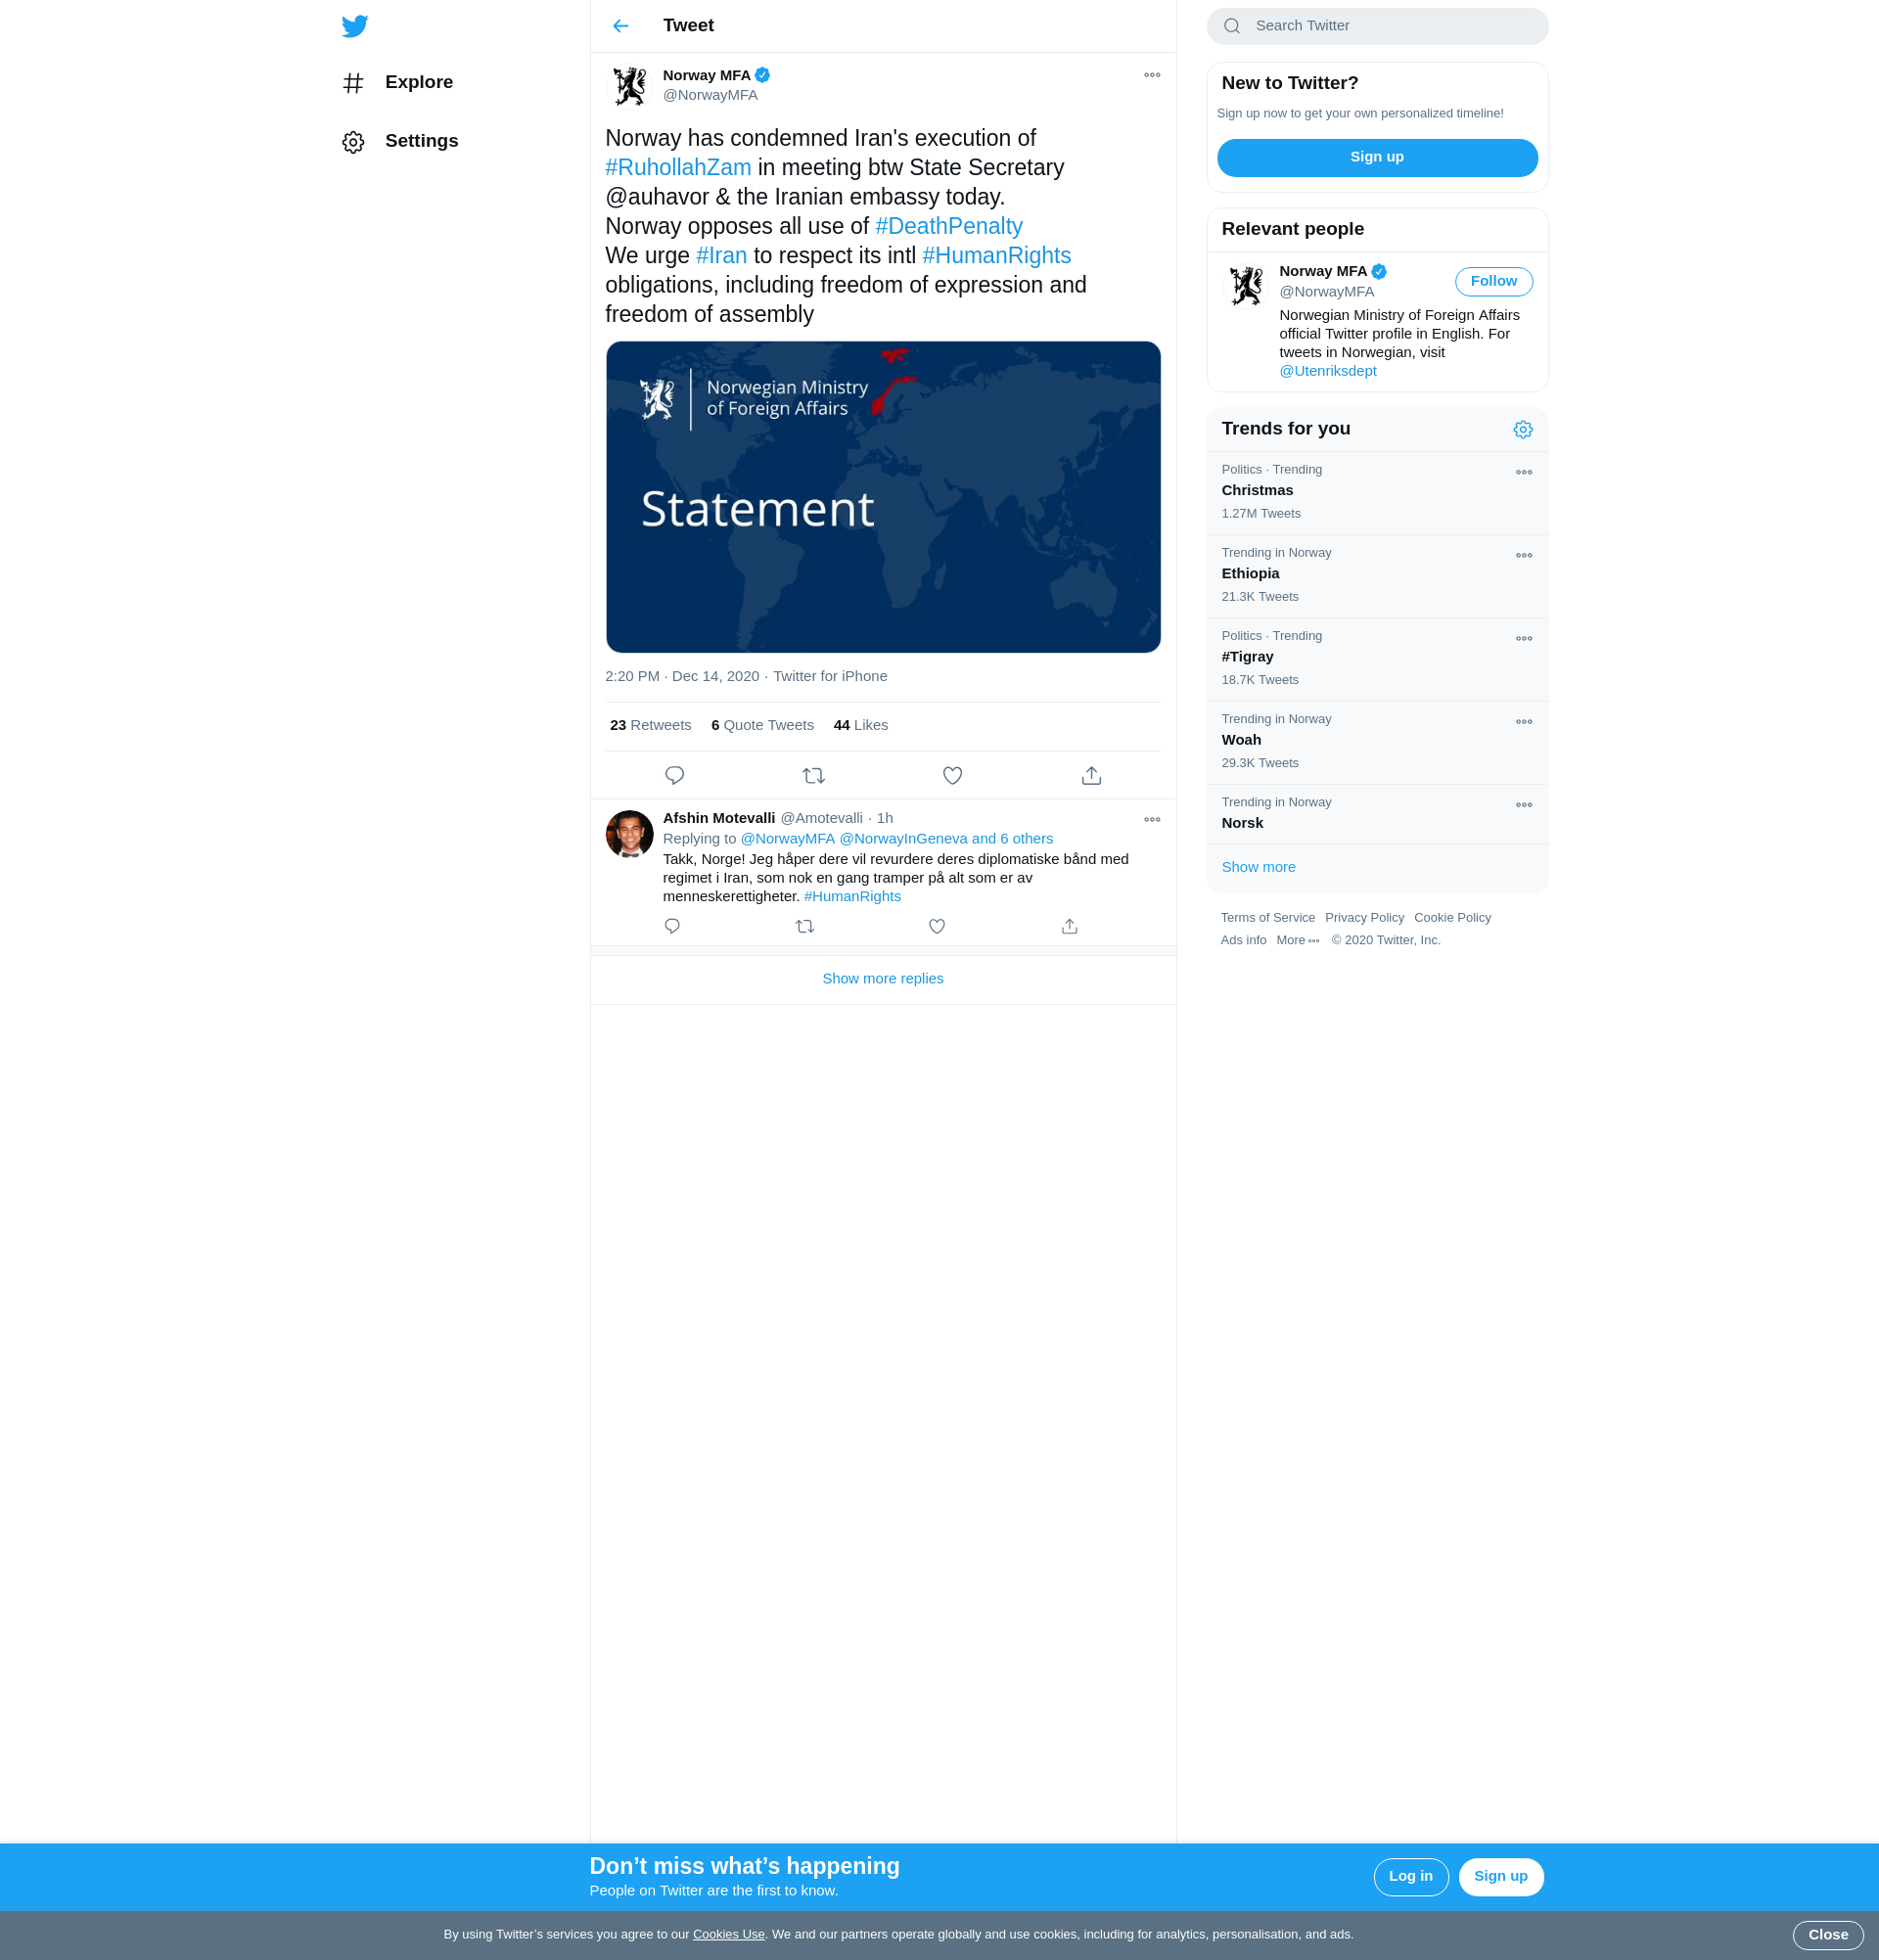Like the Norway MFA tweet
This screenshot has width=1879, height=1960.
click(x=952, y=775)
